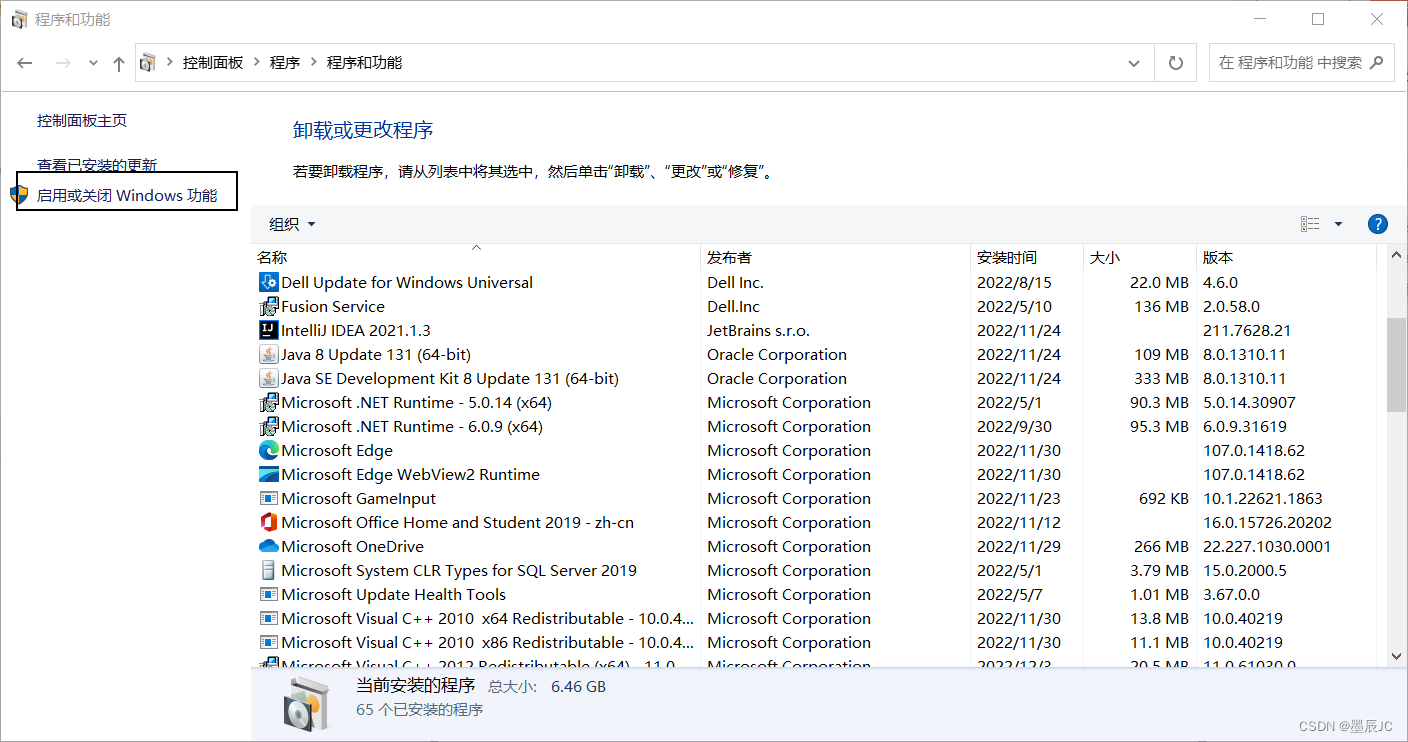
Task: Click the Microsoft OneDrive cloud icon
Action: point(268,546)
